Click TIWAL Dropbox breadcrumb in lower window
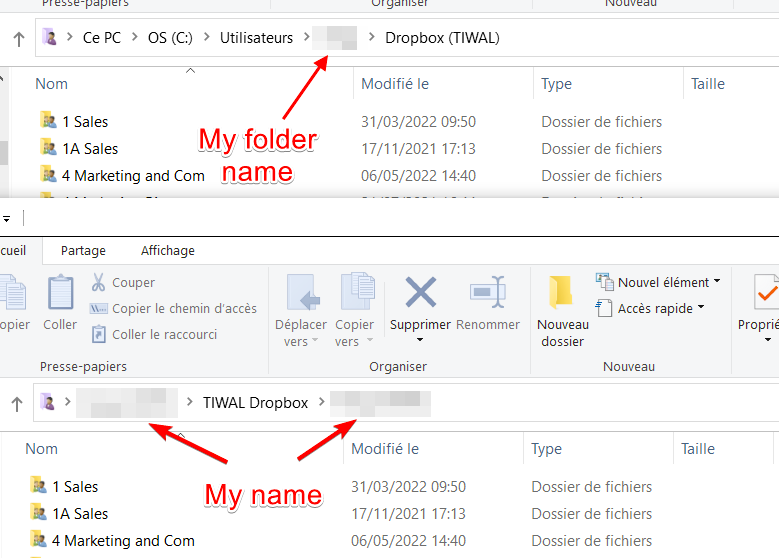This screenshot has width=779, height=558. [x=255, y=402]
